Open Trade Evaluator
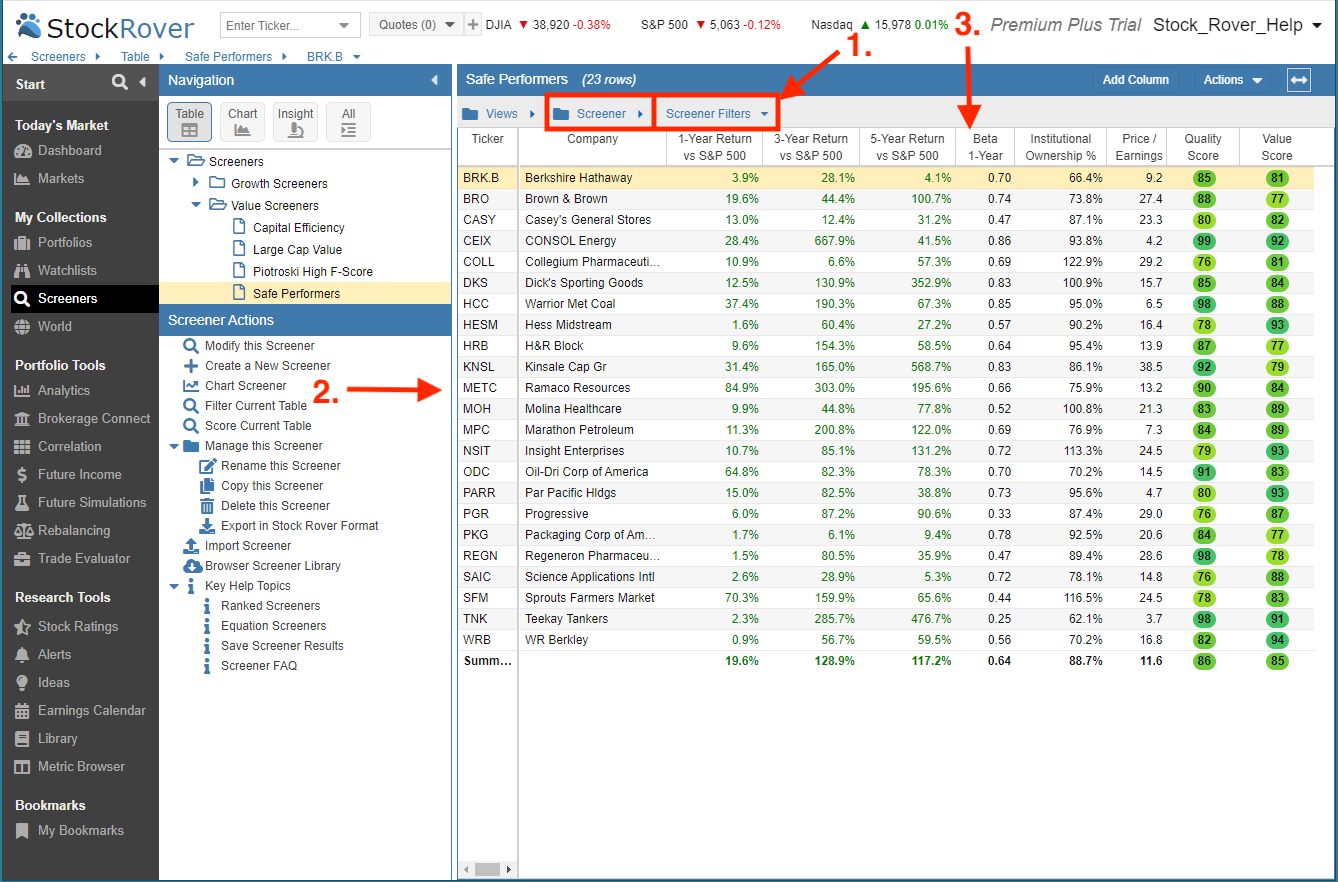Screen dimensions: 1338x882 (x=84, y=559)
